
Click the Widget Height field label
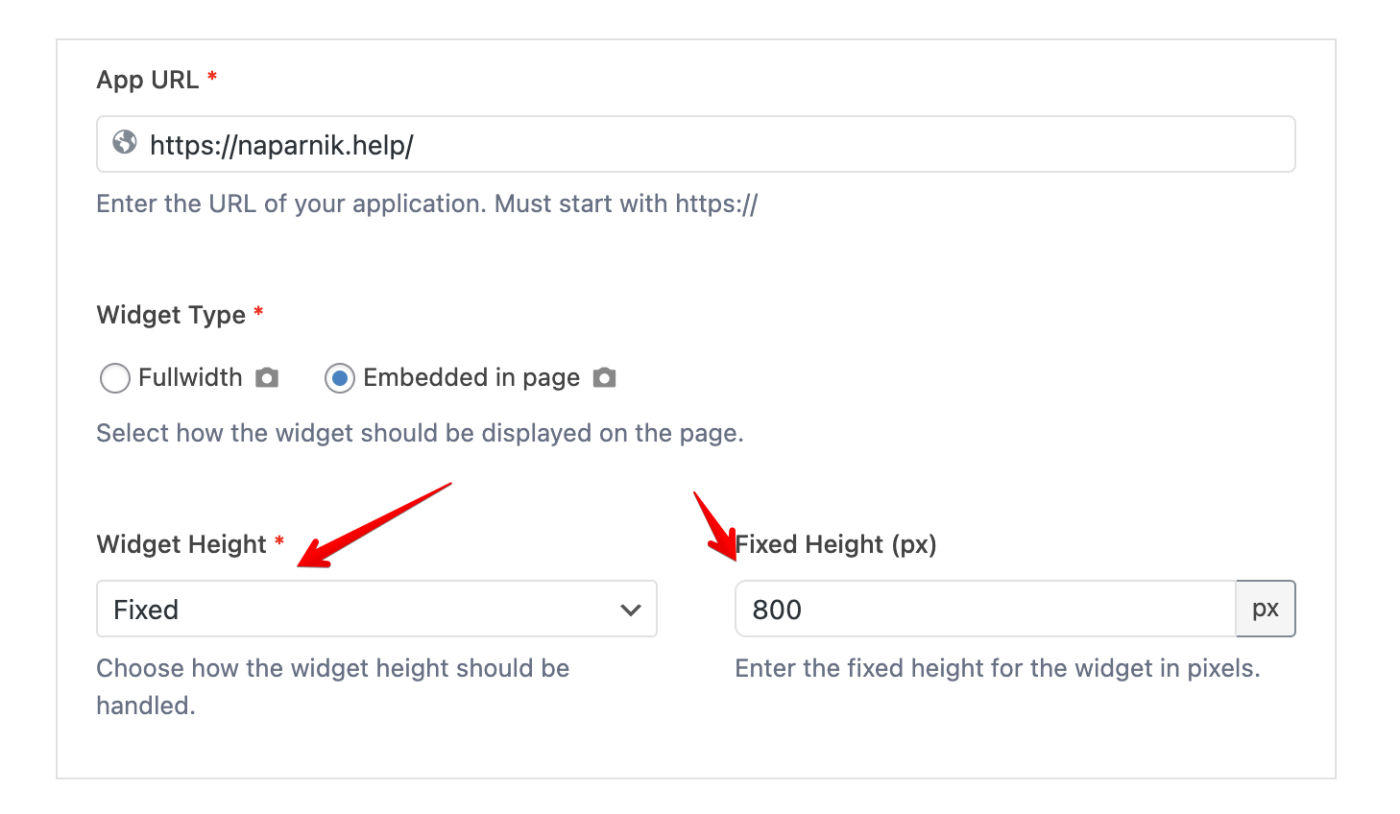click(x=181, y=544)
